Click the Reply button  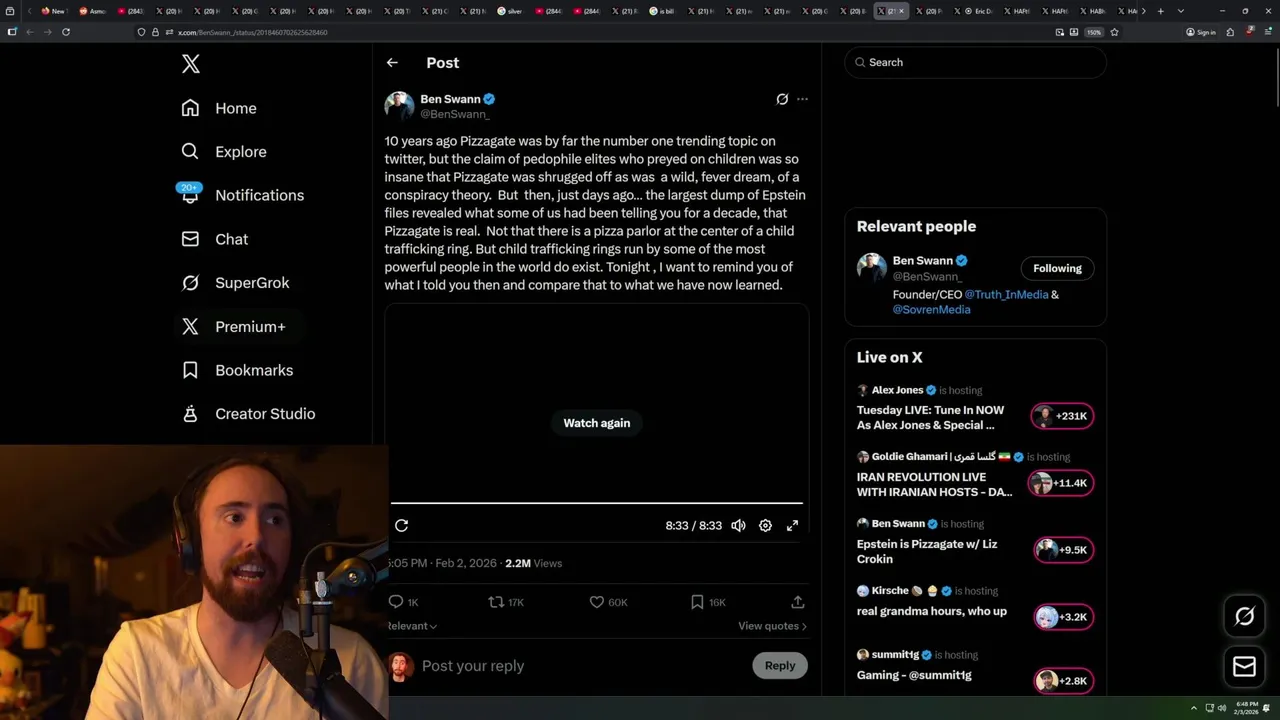780,666
